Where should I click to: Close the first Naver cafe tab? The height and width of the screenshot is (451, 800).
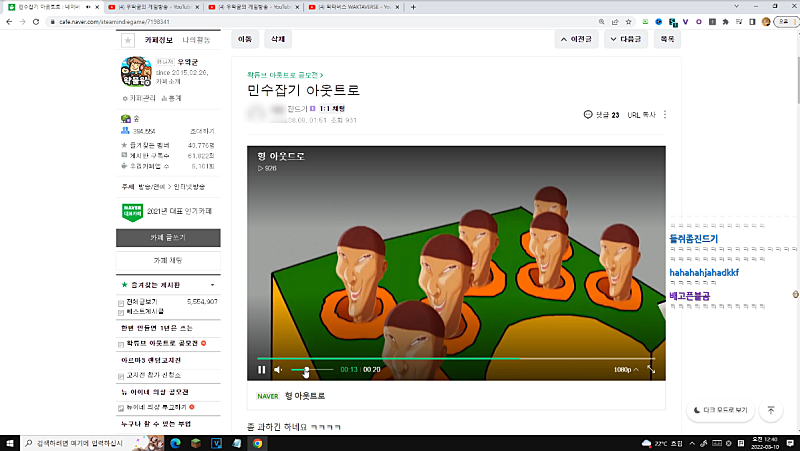click(97, 7)
